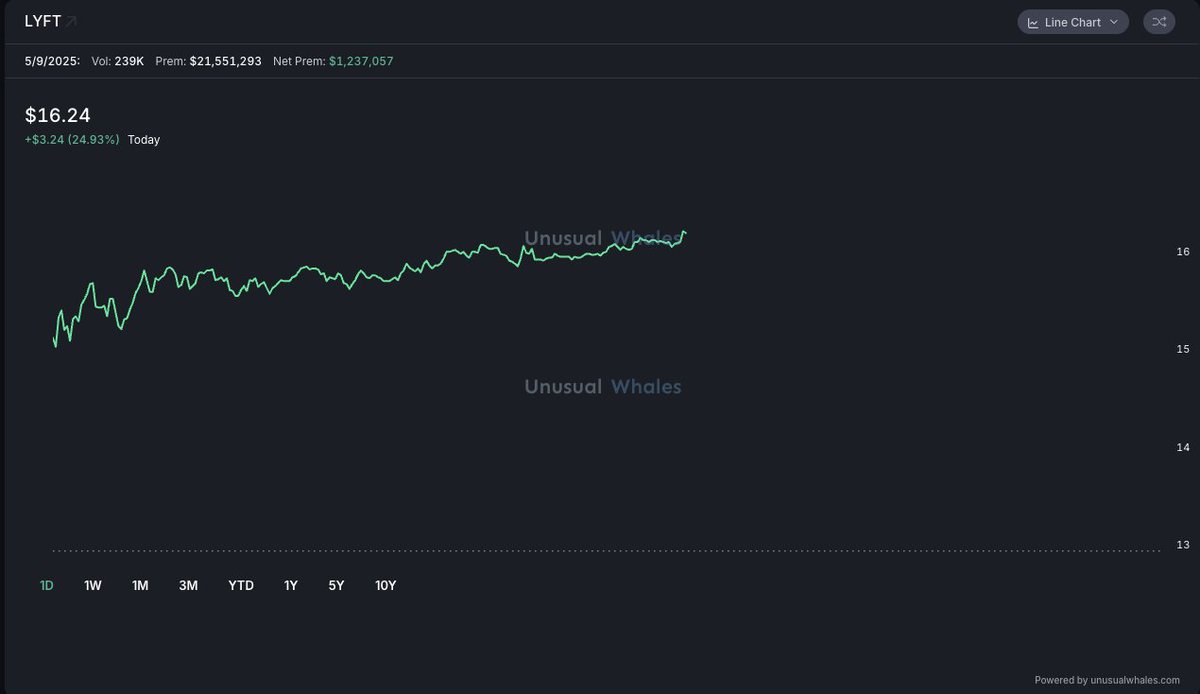Image resolution: width=1200 pixels, height=694 pixels.
Task: Click the 15 price axis label
Action: pyautogui.click(x=1183, y=350)
